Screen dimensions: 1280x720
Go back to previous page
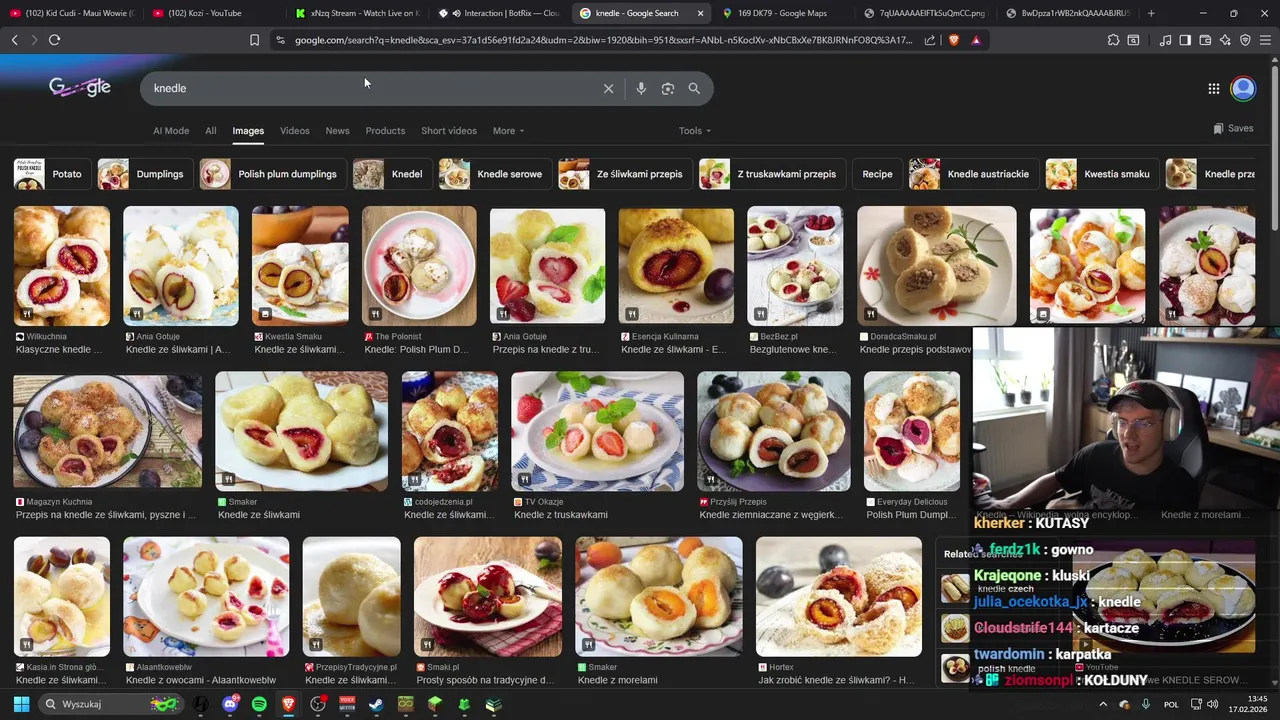(x=14, y=40)
